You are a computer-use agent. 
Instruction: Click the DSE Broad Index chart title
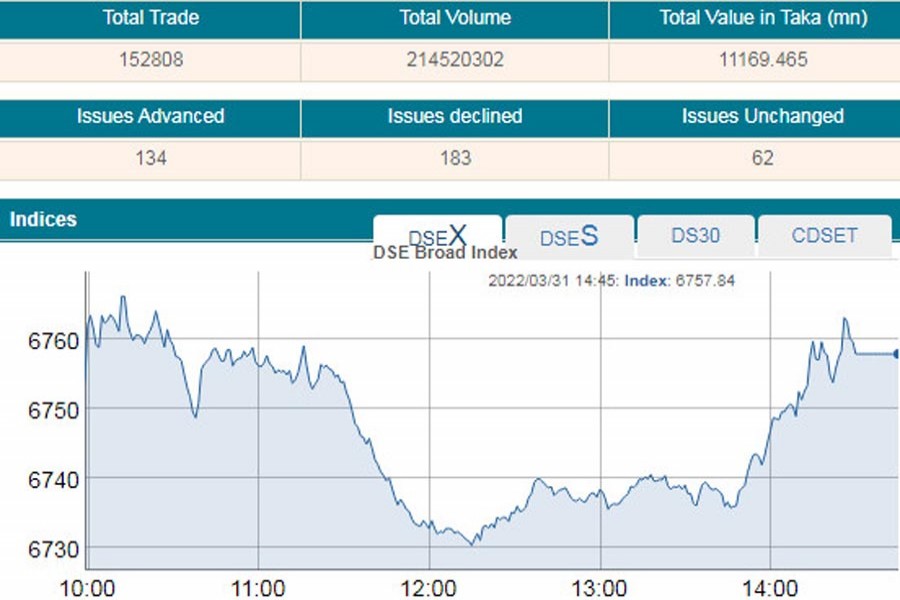pyautogui.click(x=445, y=253)
